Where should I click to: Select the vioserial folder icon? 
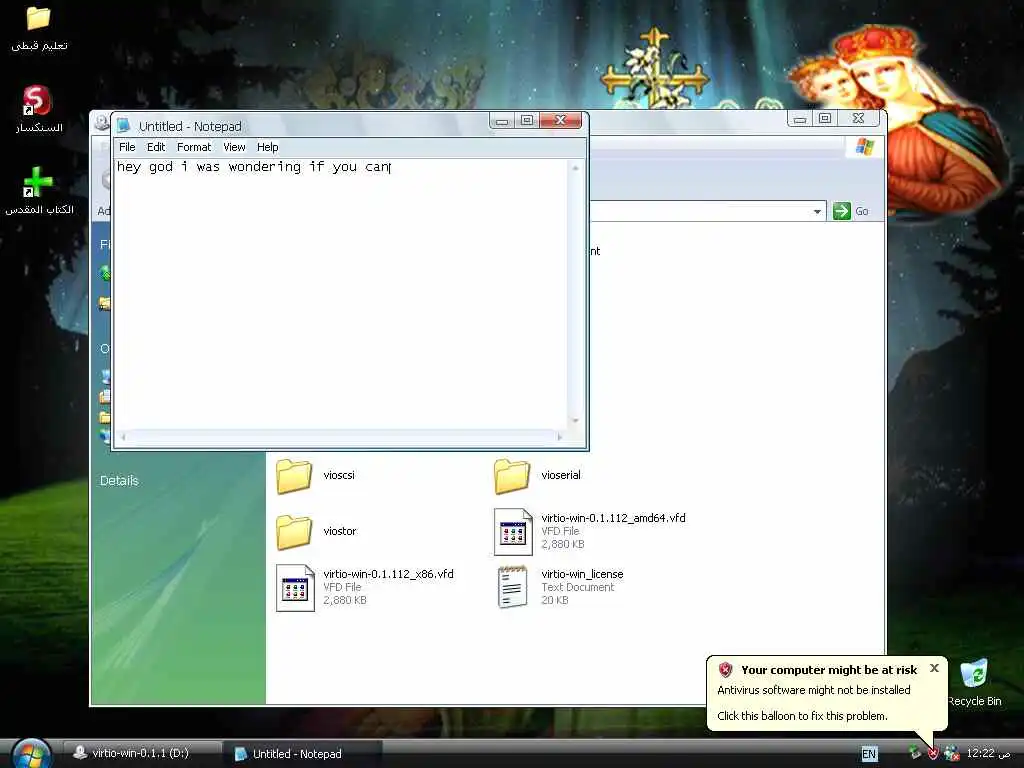pyautogui.click(x=512, y=475)
